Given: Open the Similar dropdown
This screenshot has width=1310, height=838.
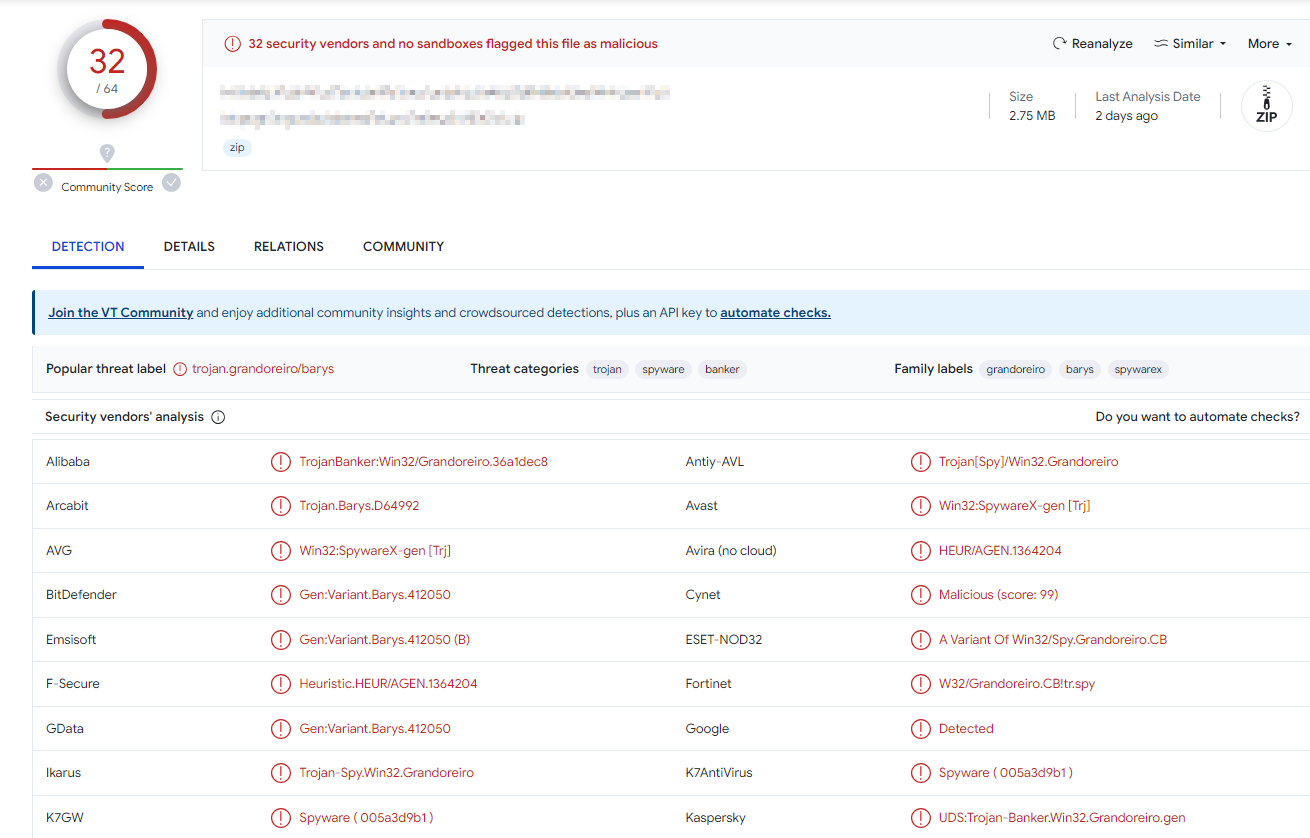Looking at the screenshot, I should click(1188, 43).
